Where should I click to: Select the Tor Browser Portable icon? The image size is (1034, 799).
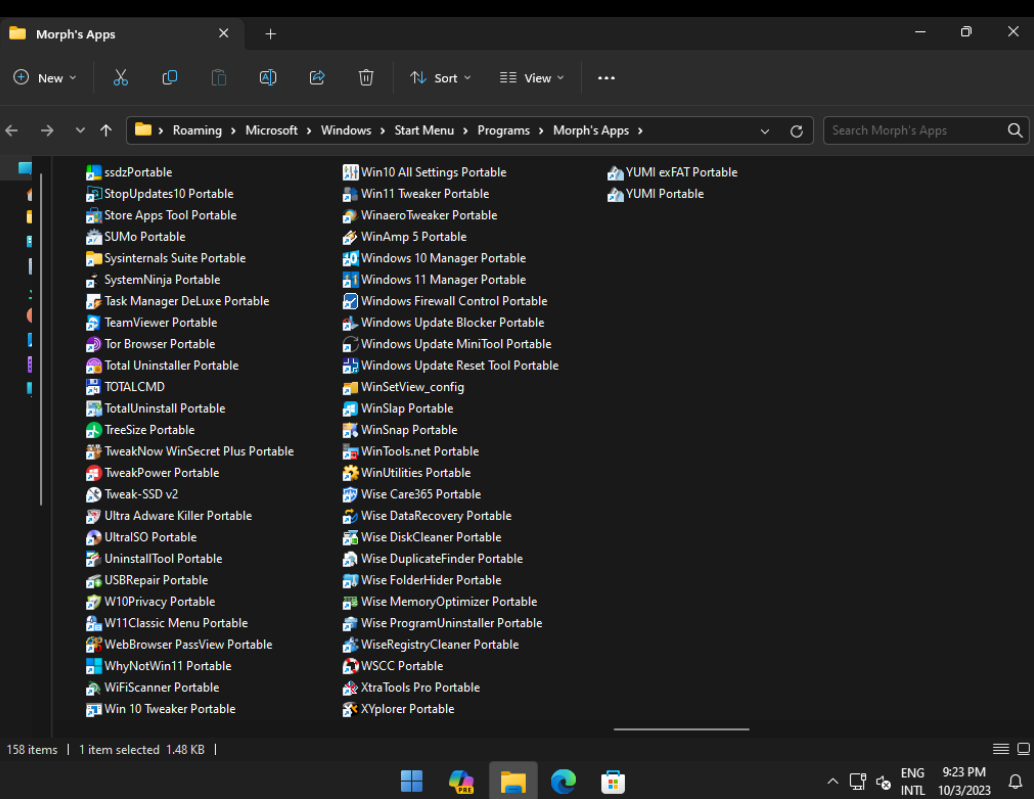pyautogui.click(x=94, y=344)
